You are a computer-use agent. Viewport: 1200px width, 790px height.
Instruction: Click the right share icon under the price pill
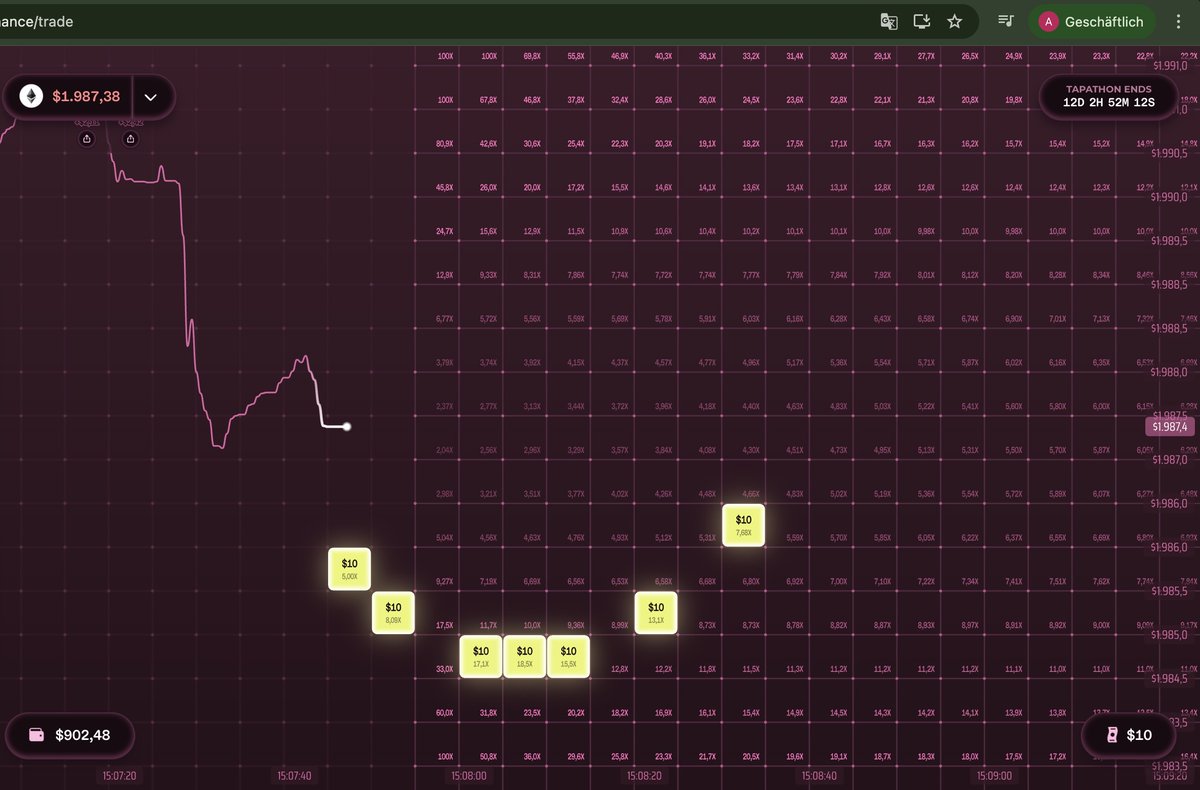tap(130, 139)
